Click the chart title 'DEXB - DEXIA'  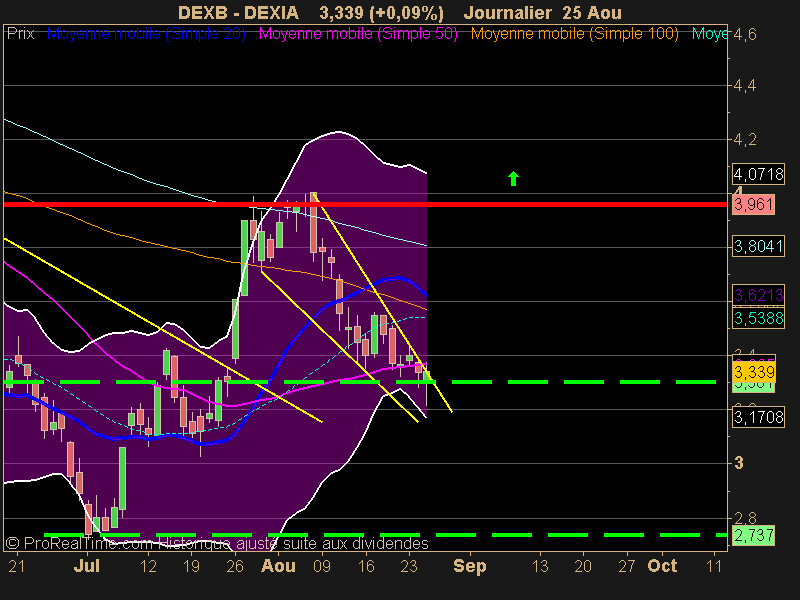(x=238, y=12)
